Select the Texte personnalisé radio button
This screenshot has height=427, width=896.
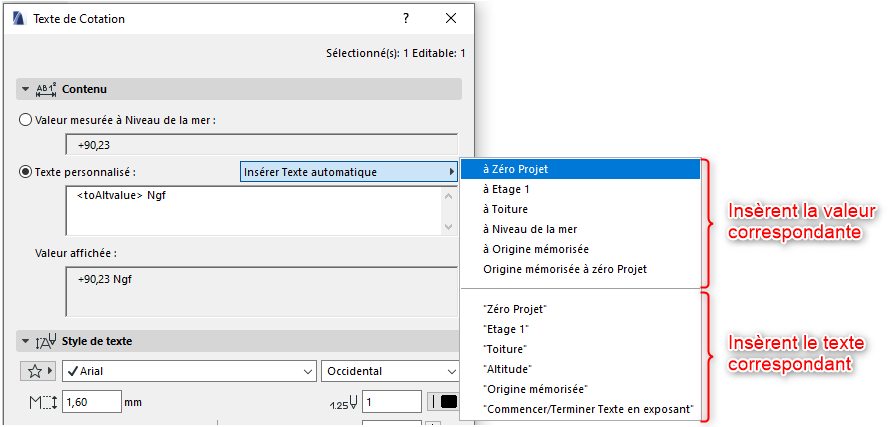pyautogui.click(x=26, y=172)
